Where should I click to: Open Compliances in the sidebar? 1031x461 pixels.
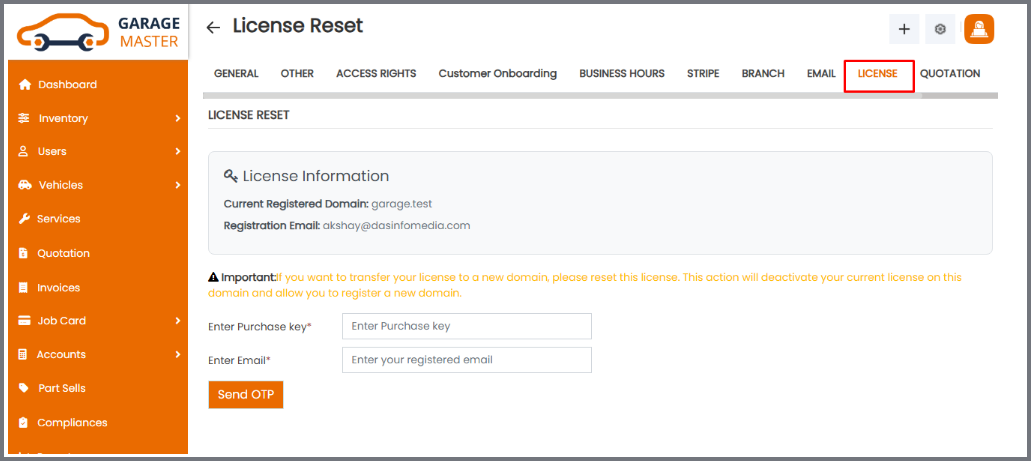[x=71, y=422]
